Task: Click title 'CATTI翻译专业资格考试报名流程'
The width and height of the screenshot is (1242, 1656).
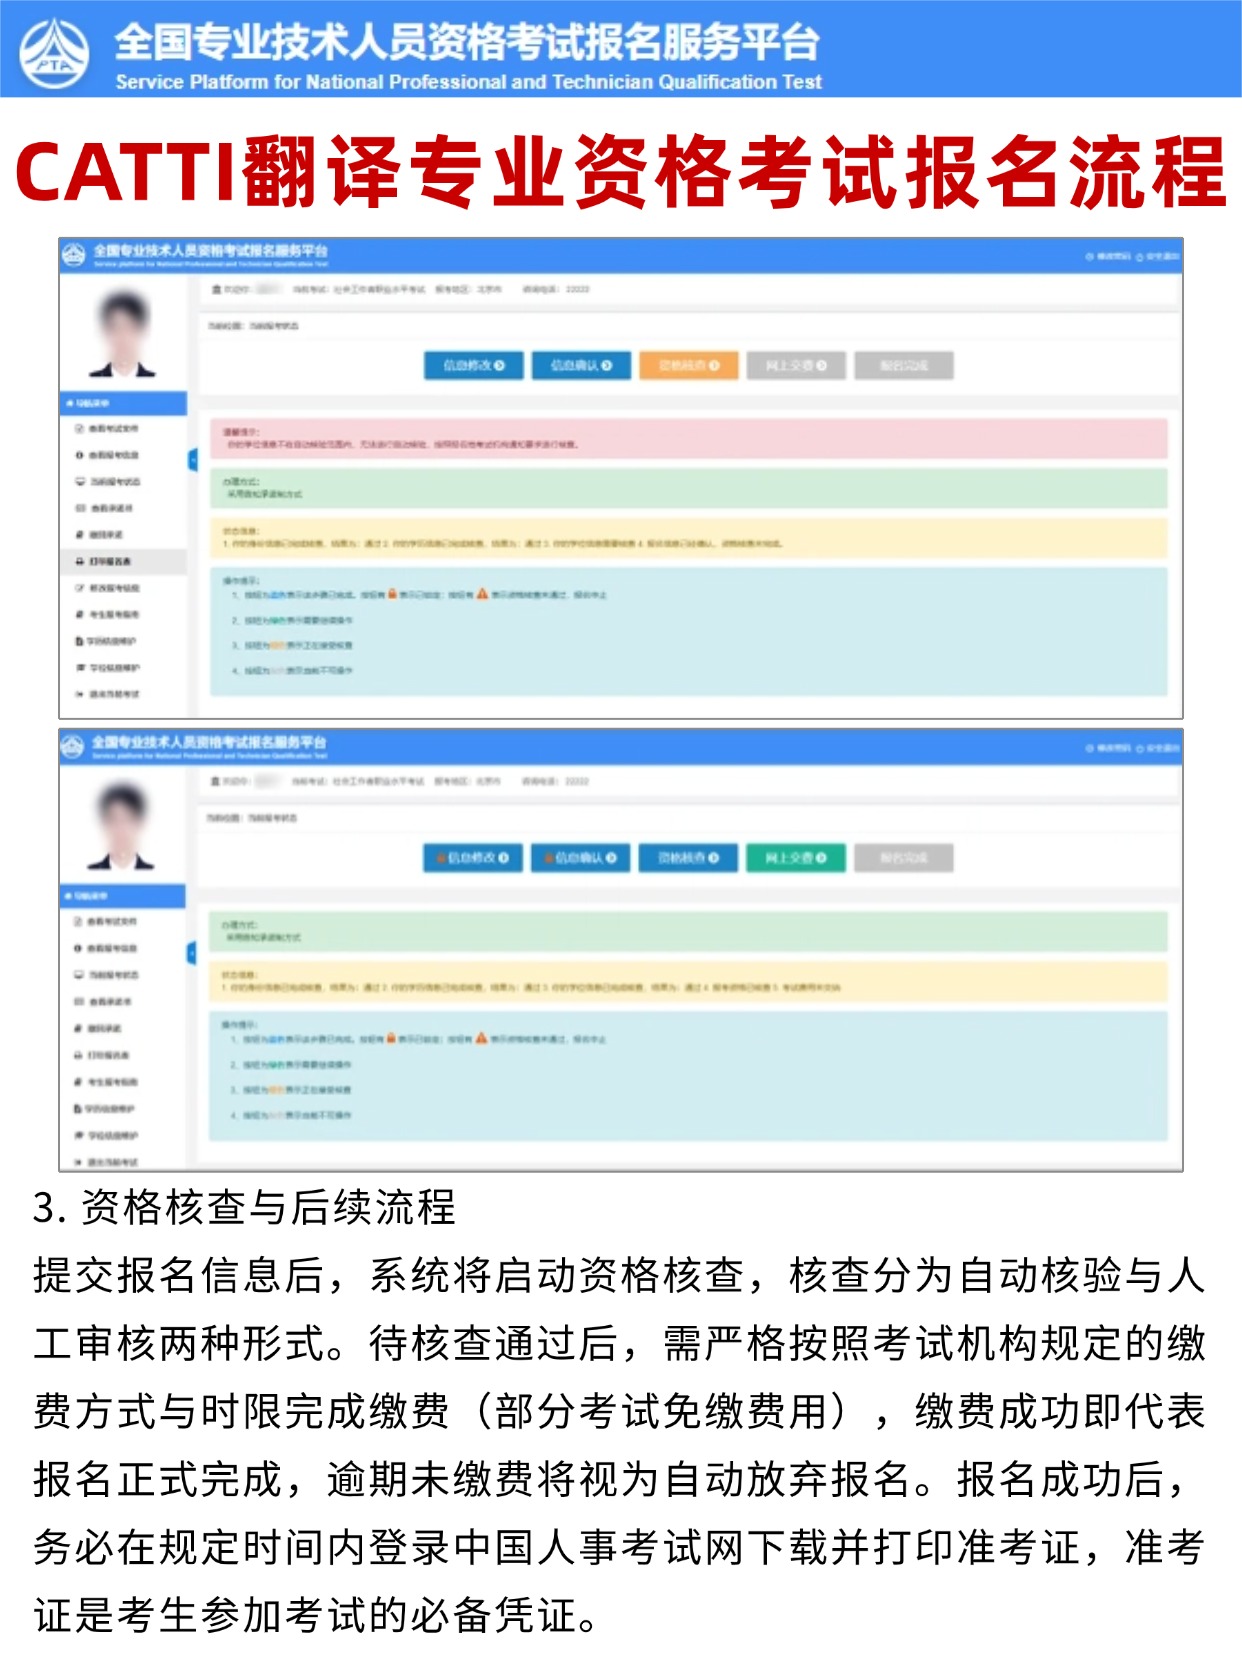Action: click(620, 172)
